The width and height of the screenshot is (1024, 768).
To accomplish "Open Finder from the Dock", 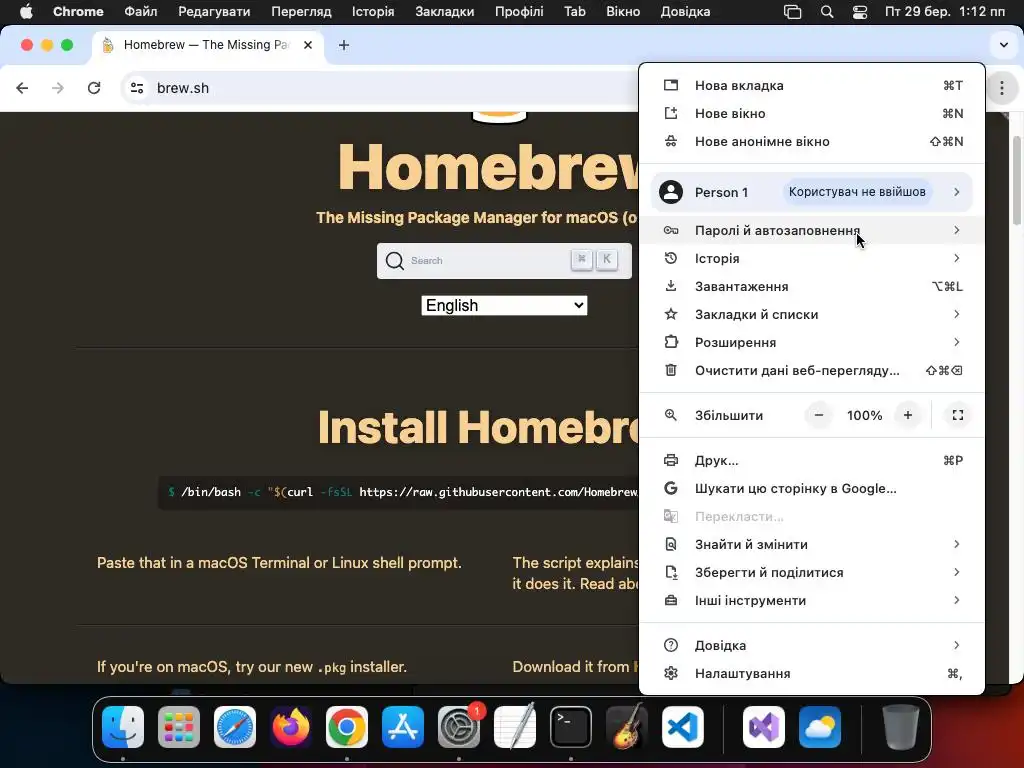I will click(x=123, y=727).
